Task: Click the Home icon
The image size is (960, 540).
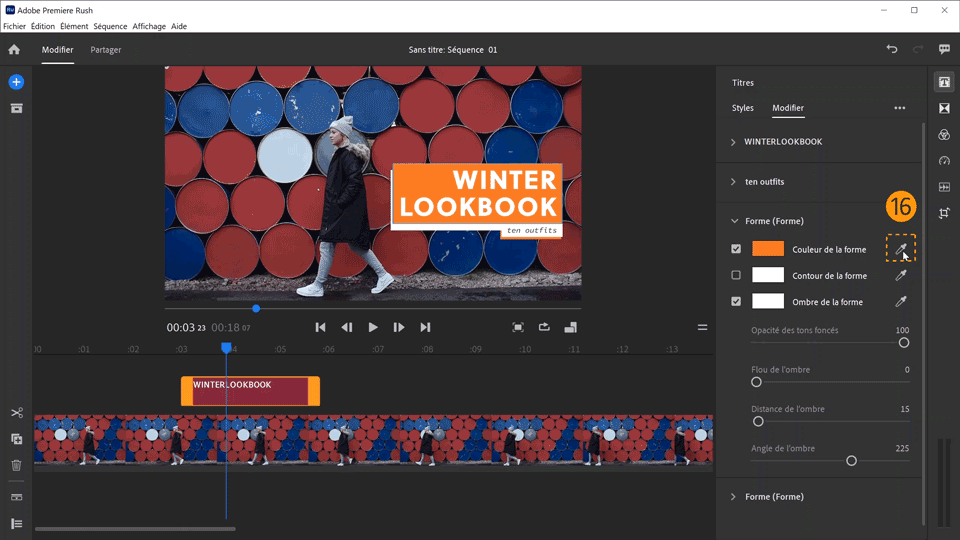Action: pyautogui.click(x=14, y=49)
